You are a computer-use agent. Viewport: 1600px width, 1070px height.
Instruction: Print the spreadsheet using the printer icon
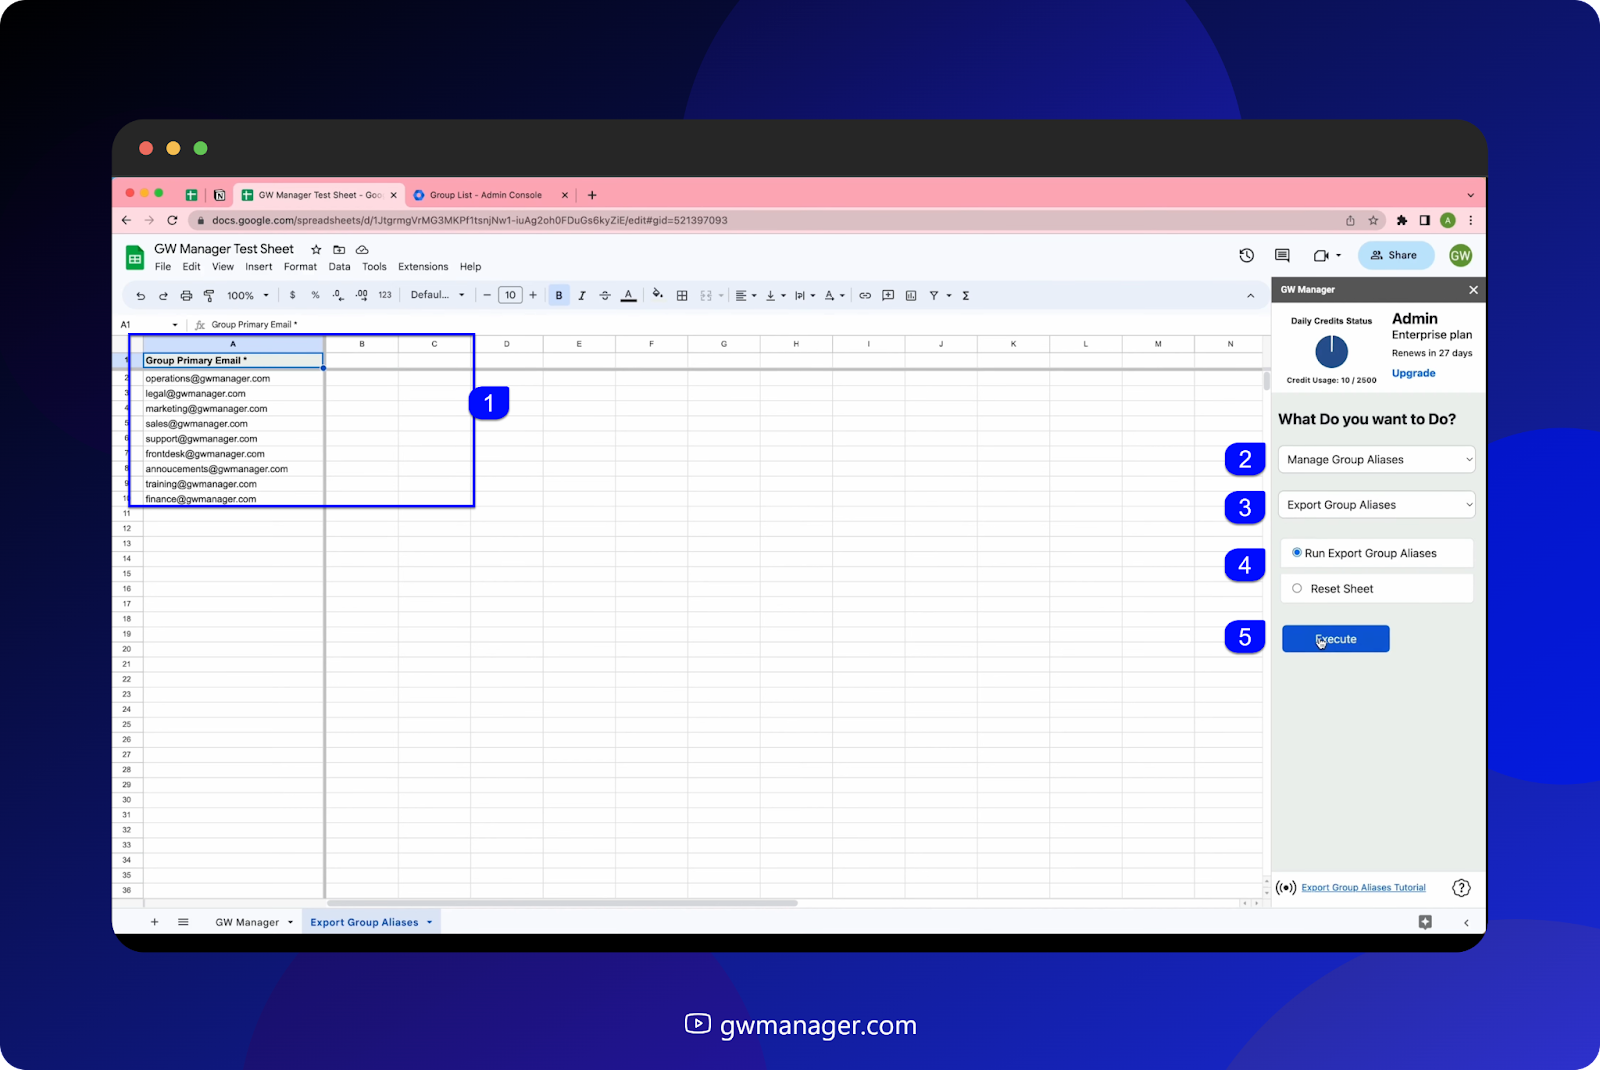186,296
